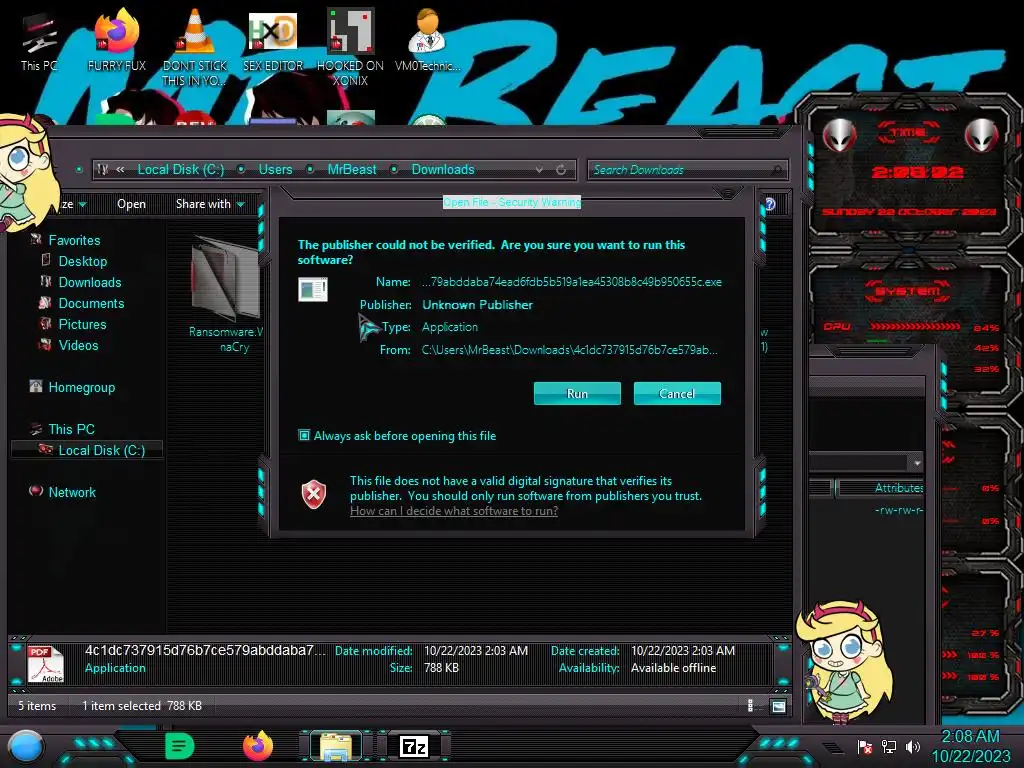Click the SYSTEM gadget title

908,291
